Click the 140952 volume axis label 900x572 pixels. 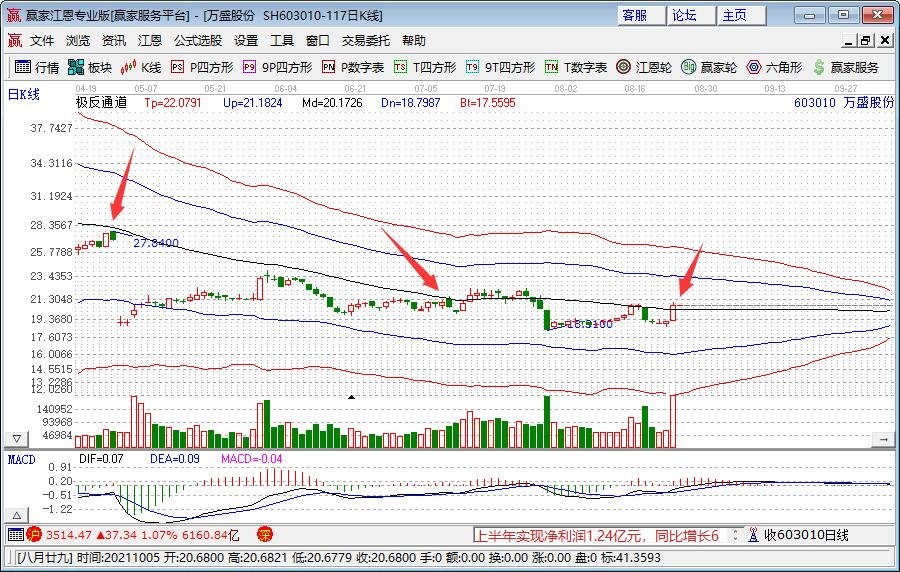point(55,409)
